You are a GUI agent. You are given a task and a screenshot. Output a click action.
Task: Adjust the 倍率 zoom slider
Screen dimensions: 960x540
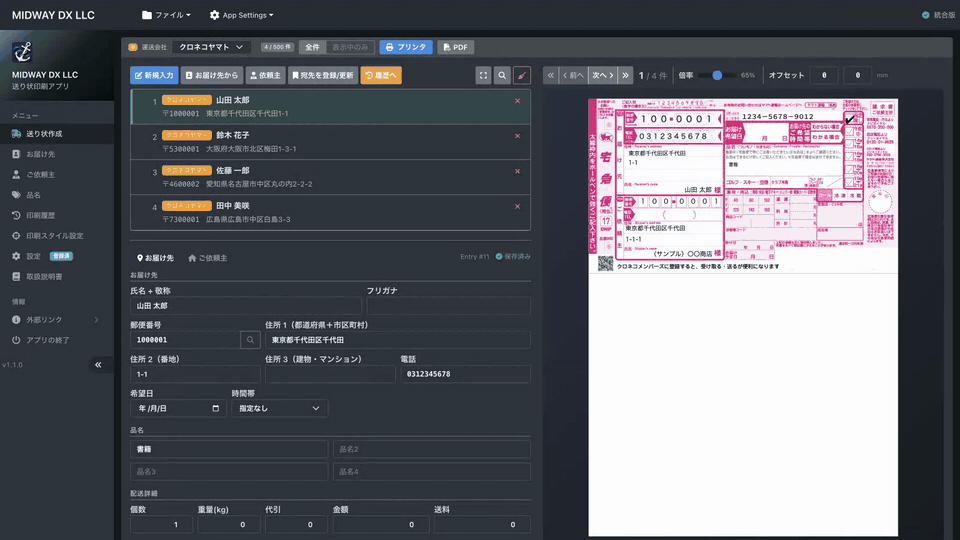coord(716,75)
